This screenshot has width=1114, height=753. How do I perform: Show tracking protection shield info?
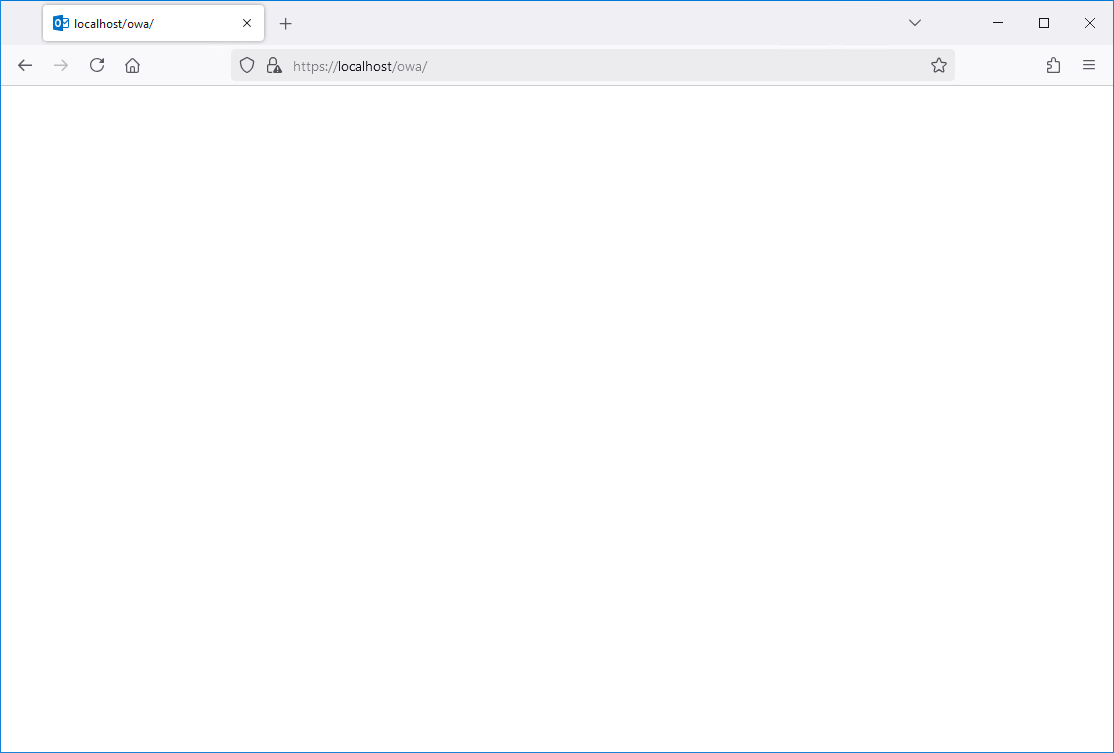[247, 66]
